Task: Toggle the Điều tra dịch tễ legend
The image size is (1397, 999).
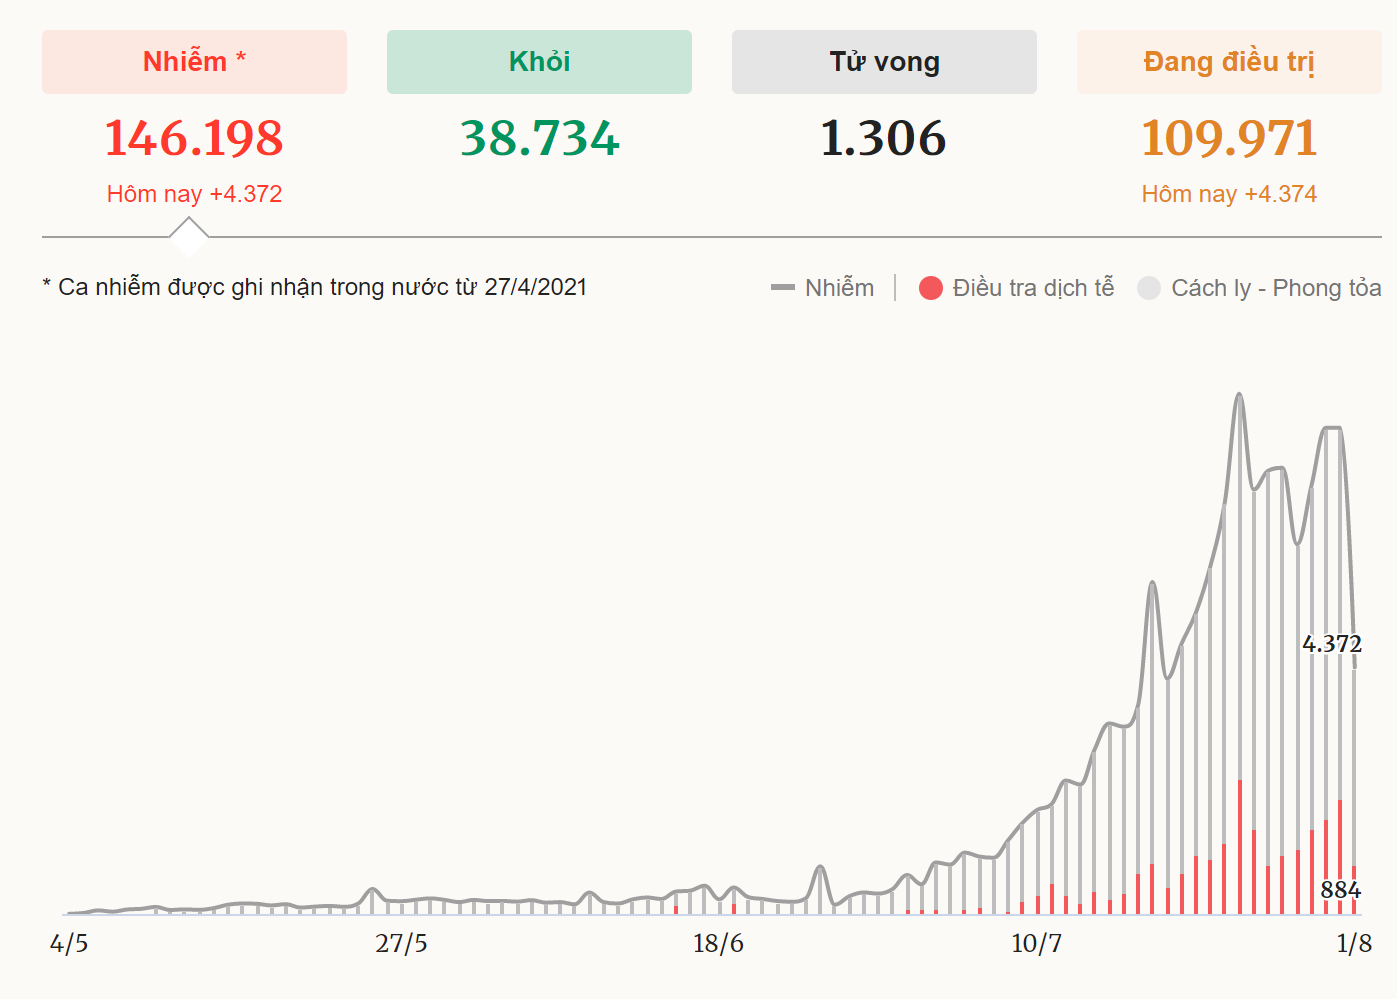Action: (x=1016, y=288)
